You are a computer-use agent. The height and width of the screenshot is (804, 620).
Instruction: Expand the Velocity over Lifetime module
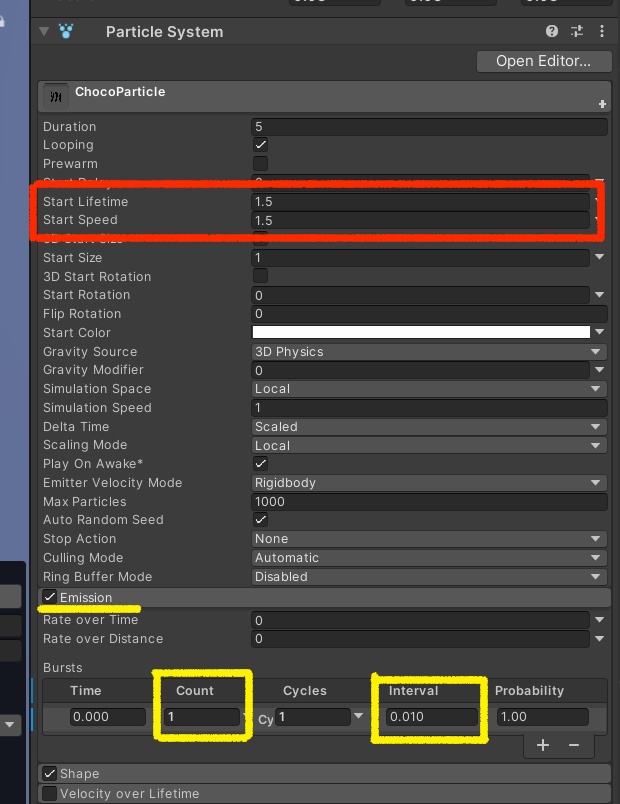(325, 794)
